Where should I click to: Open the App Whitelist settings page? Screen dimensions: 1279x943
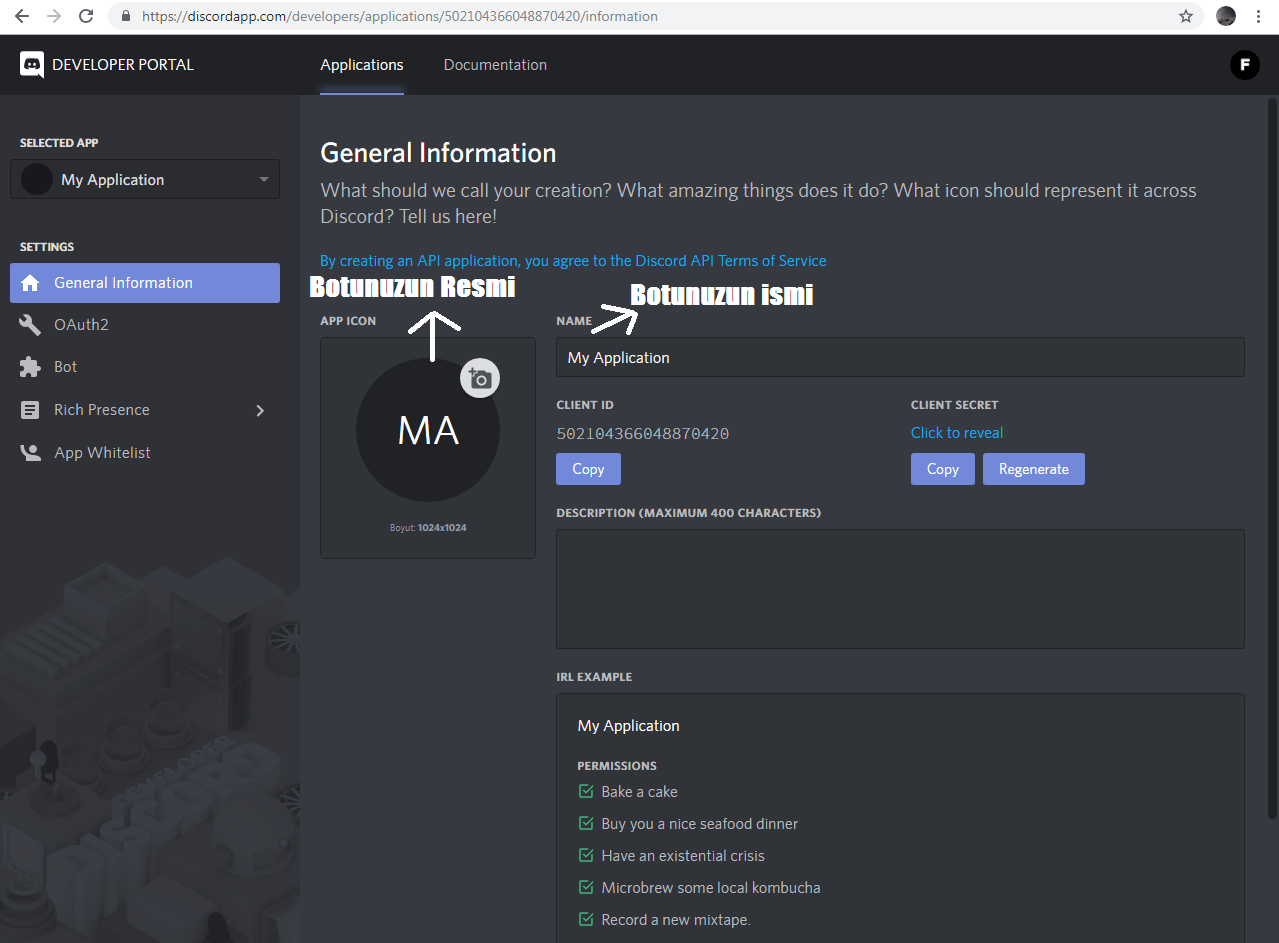tap(145, 453)
